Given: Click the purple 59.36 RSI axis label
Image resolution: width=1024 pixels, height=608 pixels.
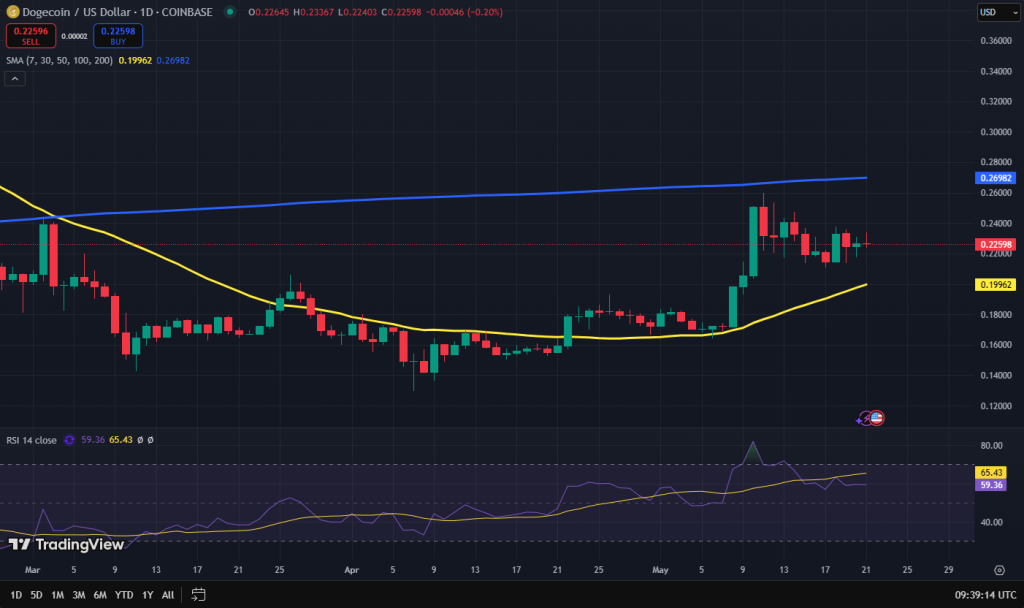Looking at the screenshot, I should click(991, 485).
